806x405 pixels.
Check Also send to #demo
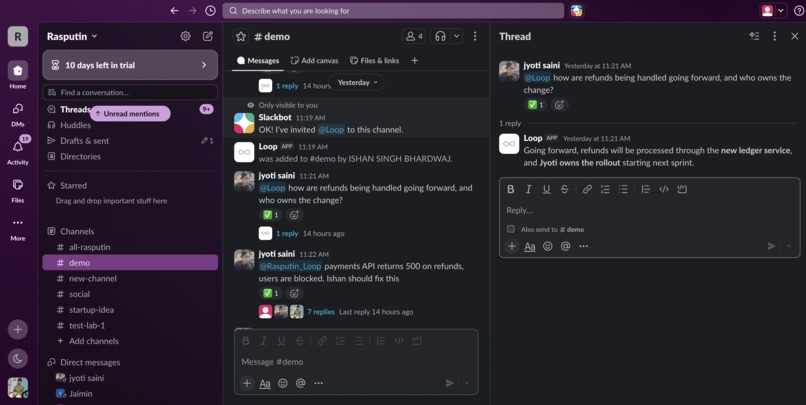[x=511, y=229]
